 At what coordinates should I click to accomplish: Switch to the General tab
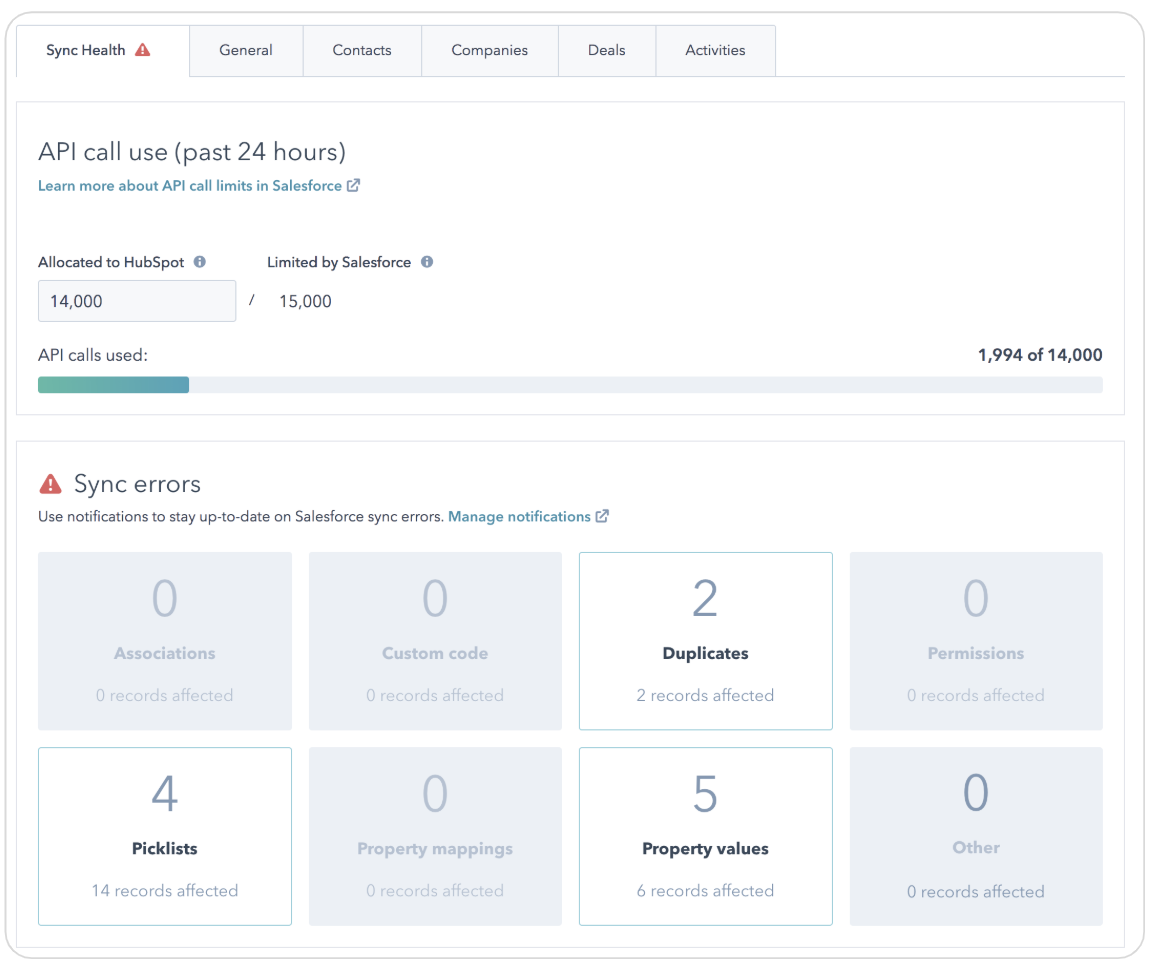click(x=246, y=50)
